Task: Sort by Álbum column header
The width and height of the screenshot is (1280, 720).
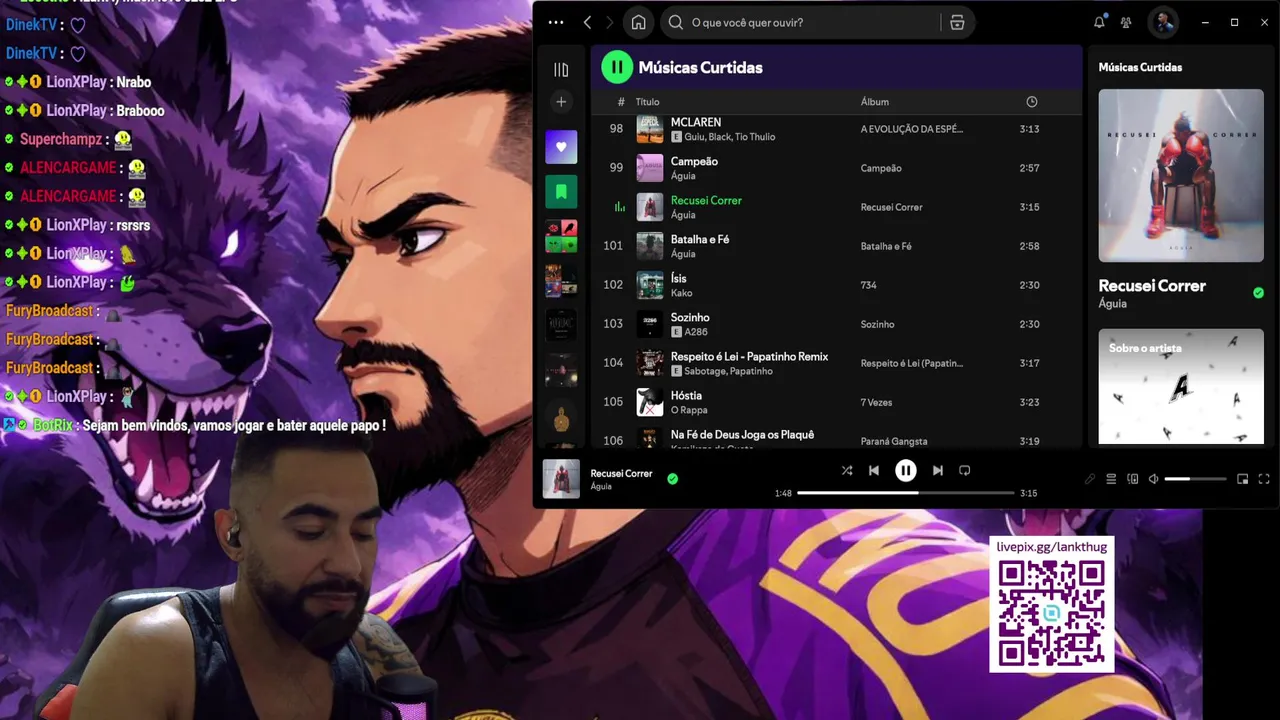Action: (874, 102)
